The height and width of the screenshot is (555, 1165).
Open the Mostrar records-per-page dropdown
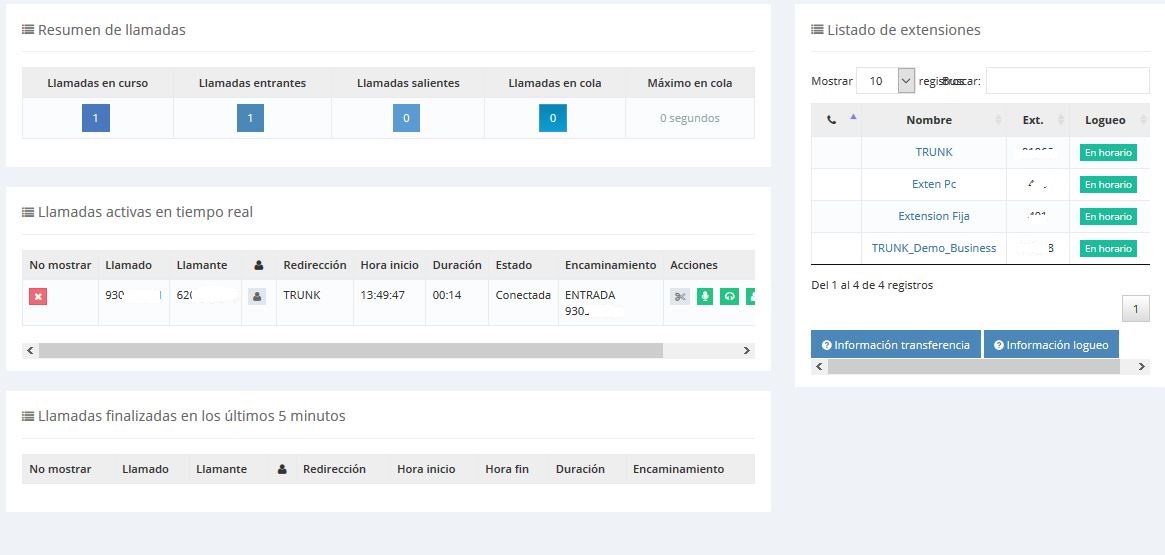(886, 81)
